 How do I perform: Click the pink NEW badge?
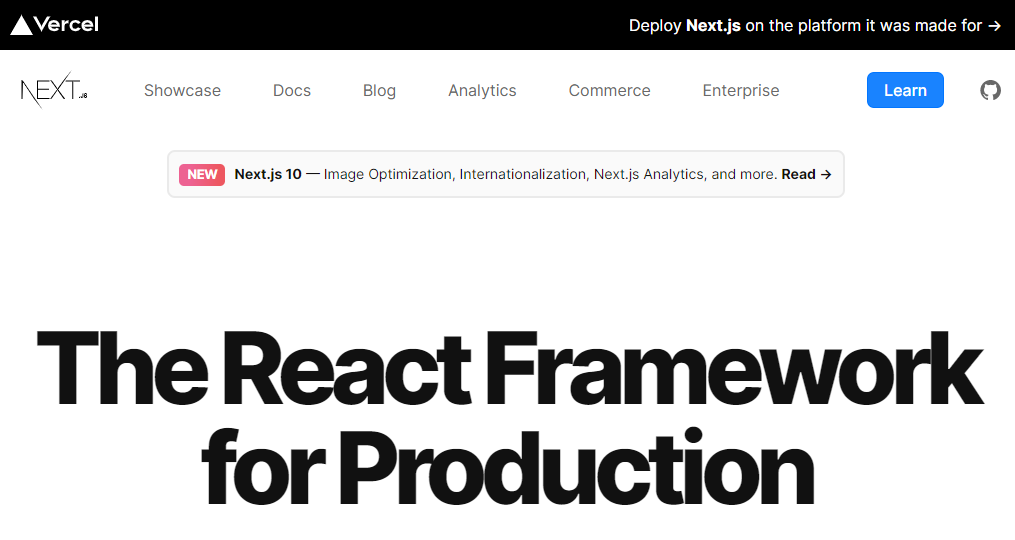(x=202, y=174)
